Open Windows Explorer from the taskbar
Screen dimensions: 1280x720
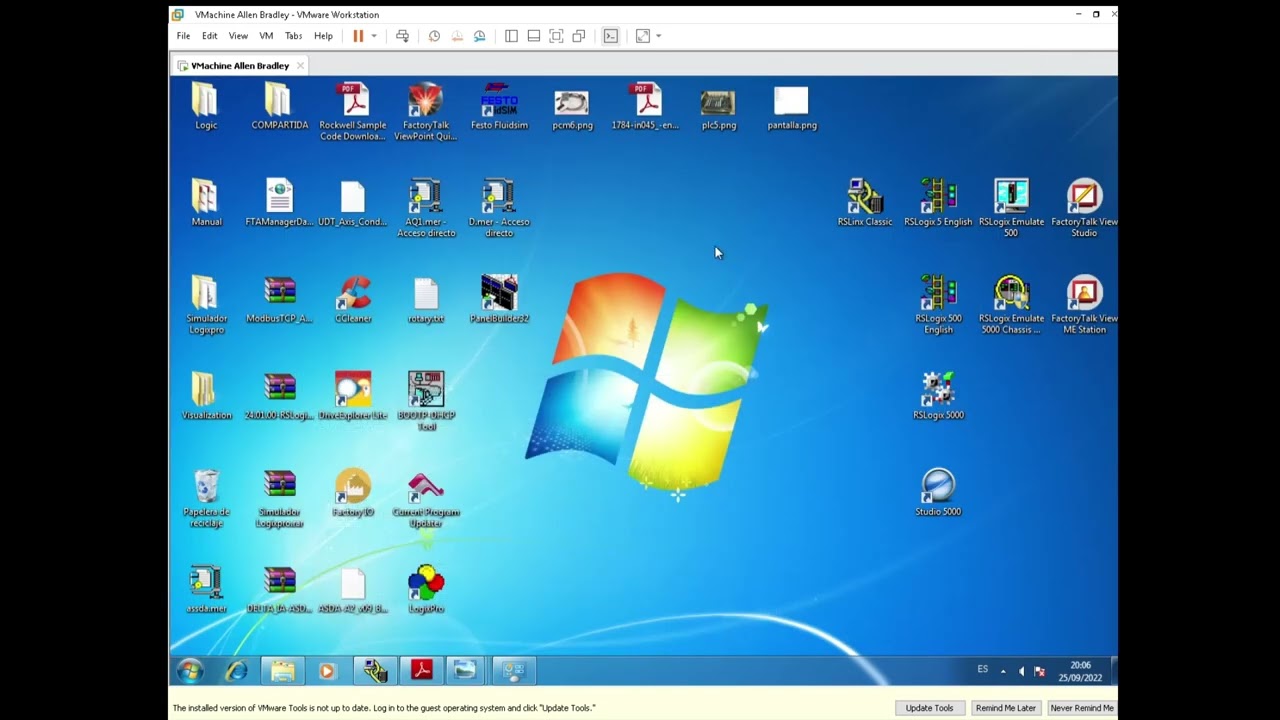[x=282, y=671]
